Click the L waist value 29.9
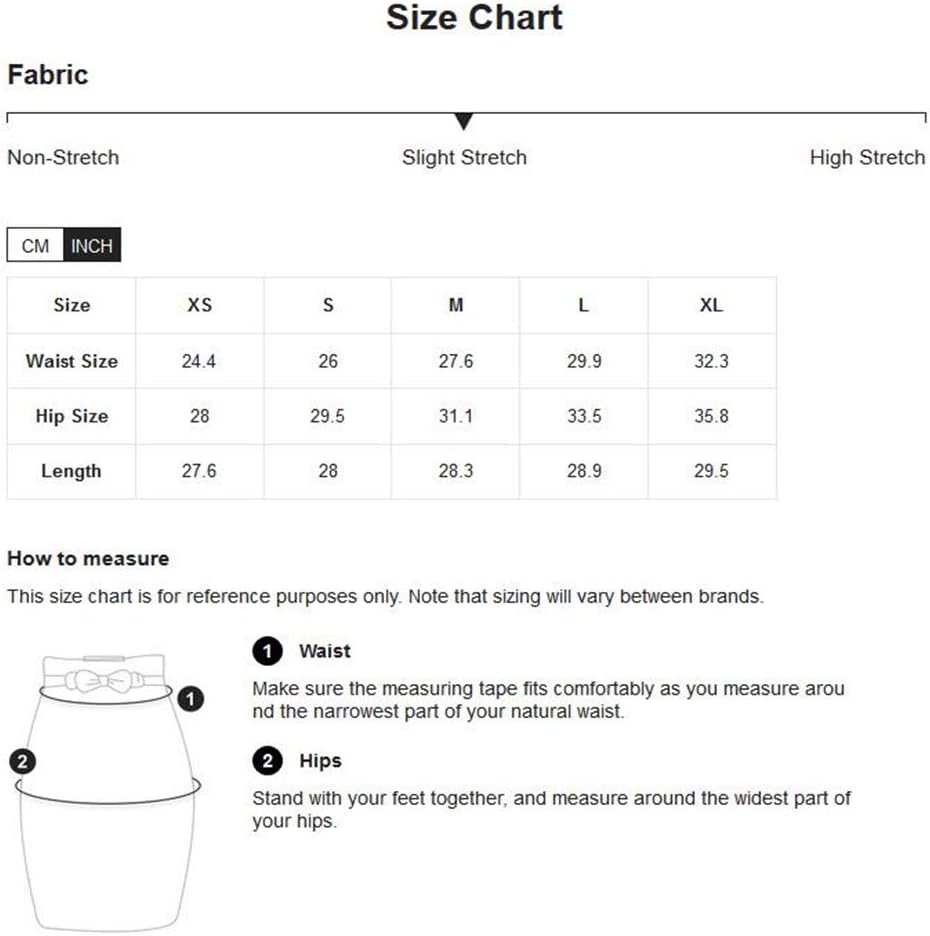The width and height of the screenshot is (930, 936). pos(584,361)
